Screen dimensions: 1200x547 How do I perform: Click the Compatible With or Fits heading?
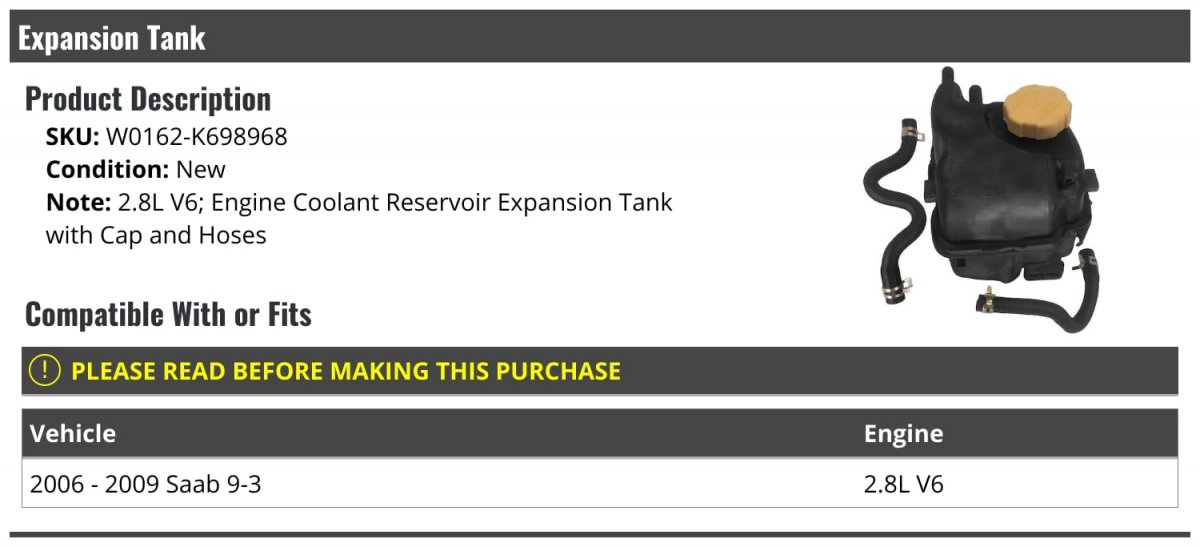[168, 315]
